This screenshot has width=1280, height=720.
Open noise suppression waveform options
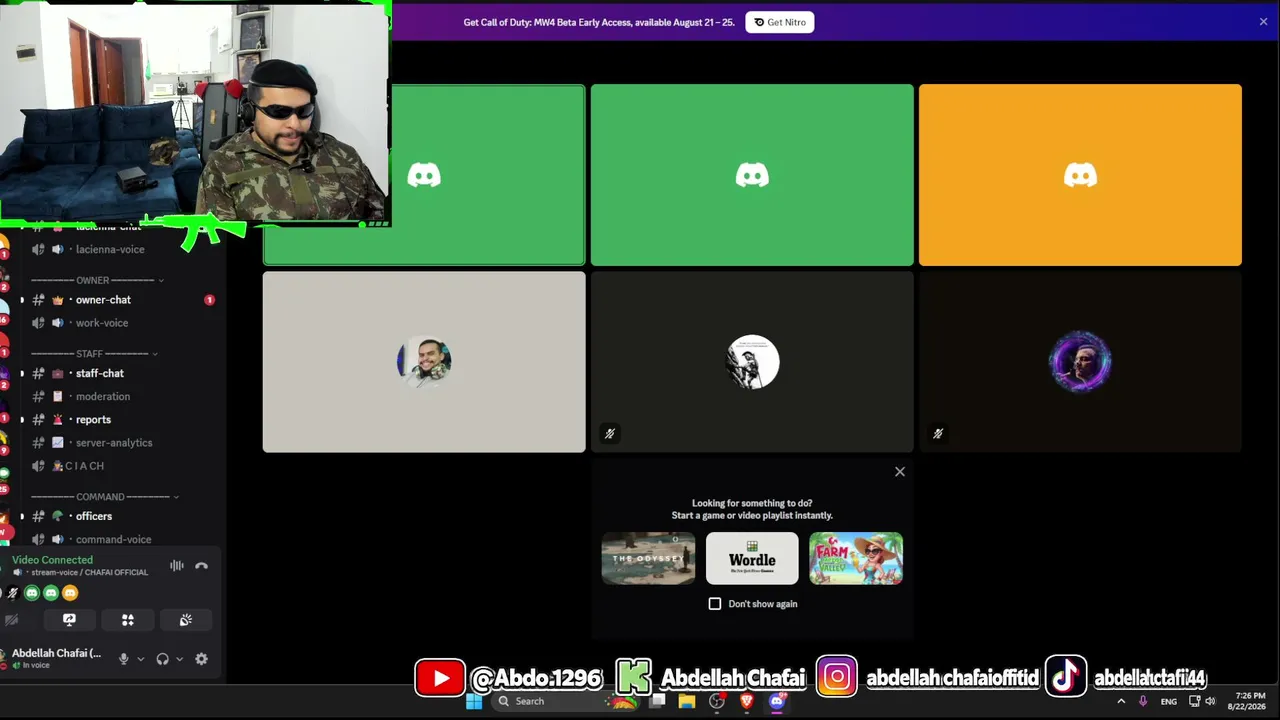coord(177,566)
